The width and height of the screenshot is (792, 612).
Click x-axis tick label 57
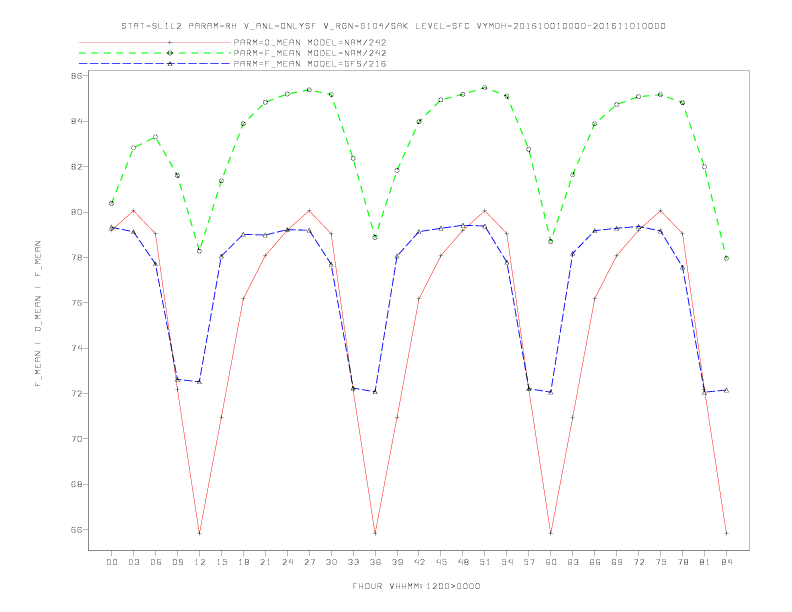[x=529, y=562]
